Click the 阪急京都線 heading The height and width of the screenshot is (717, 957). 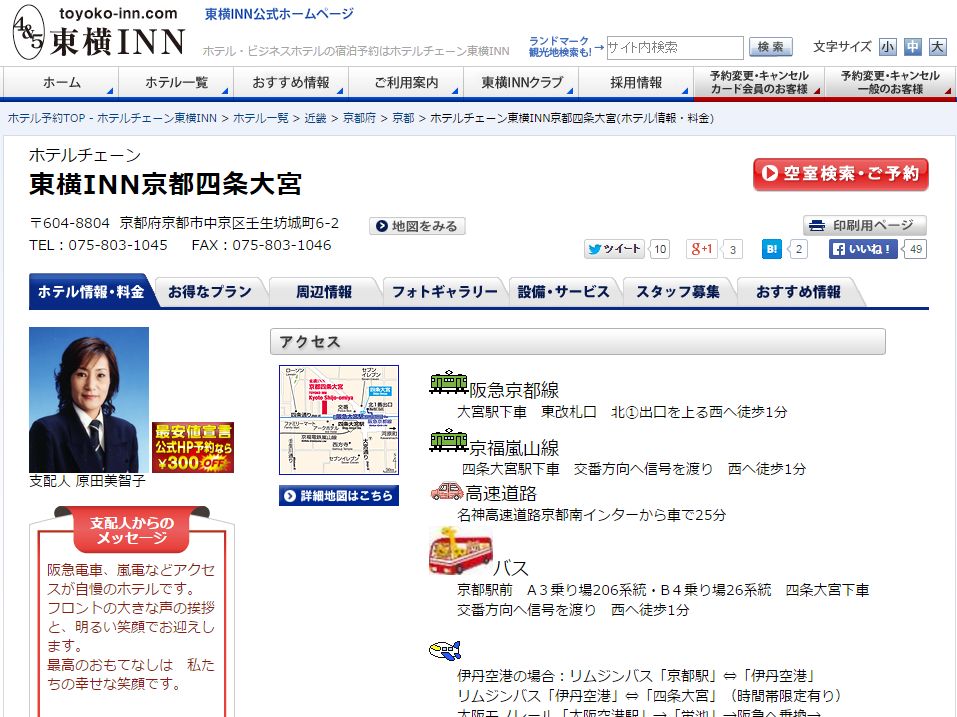click(x=514, y=390)
